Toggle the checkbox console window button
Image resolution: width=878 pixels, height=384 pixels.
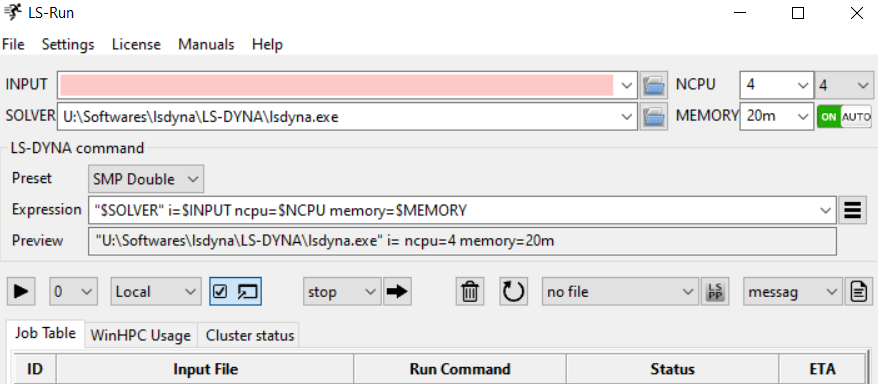(x=236, y=292)
